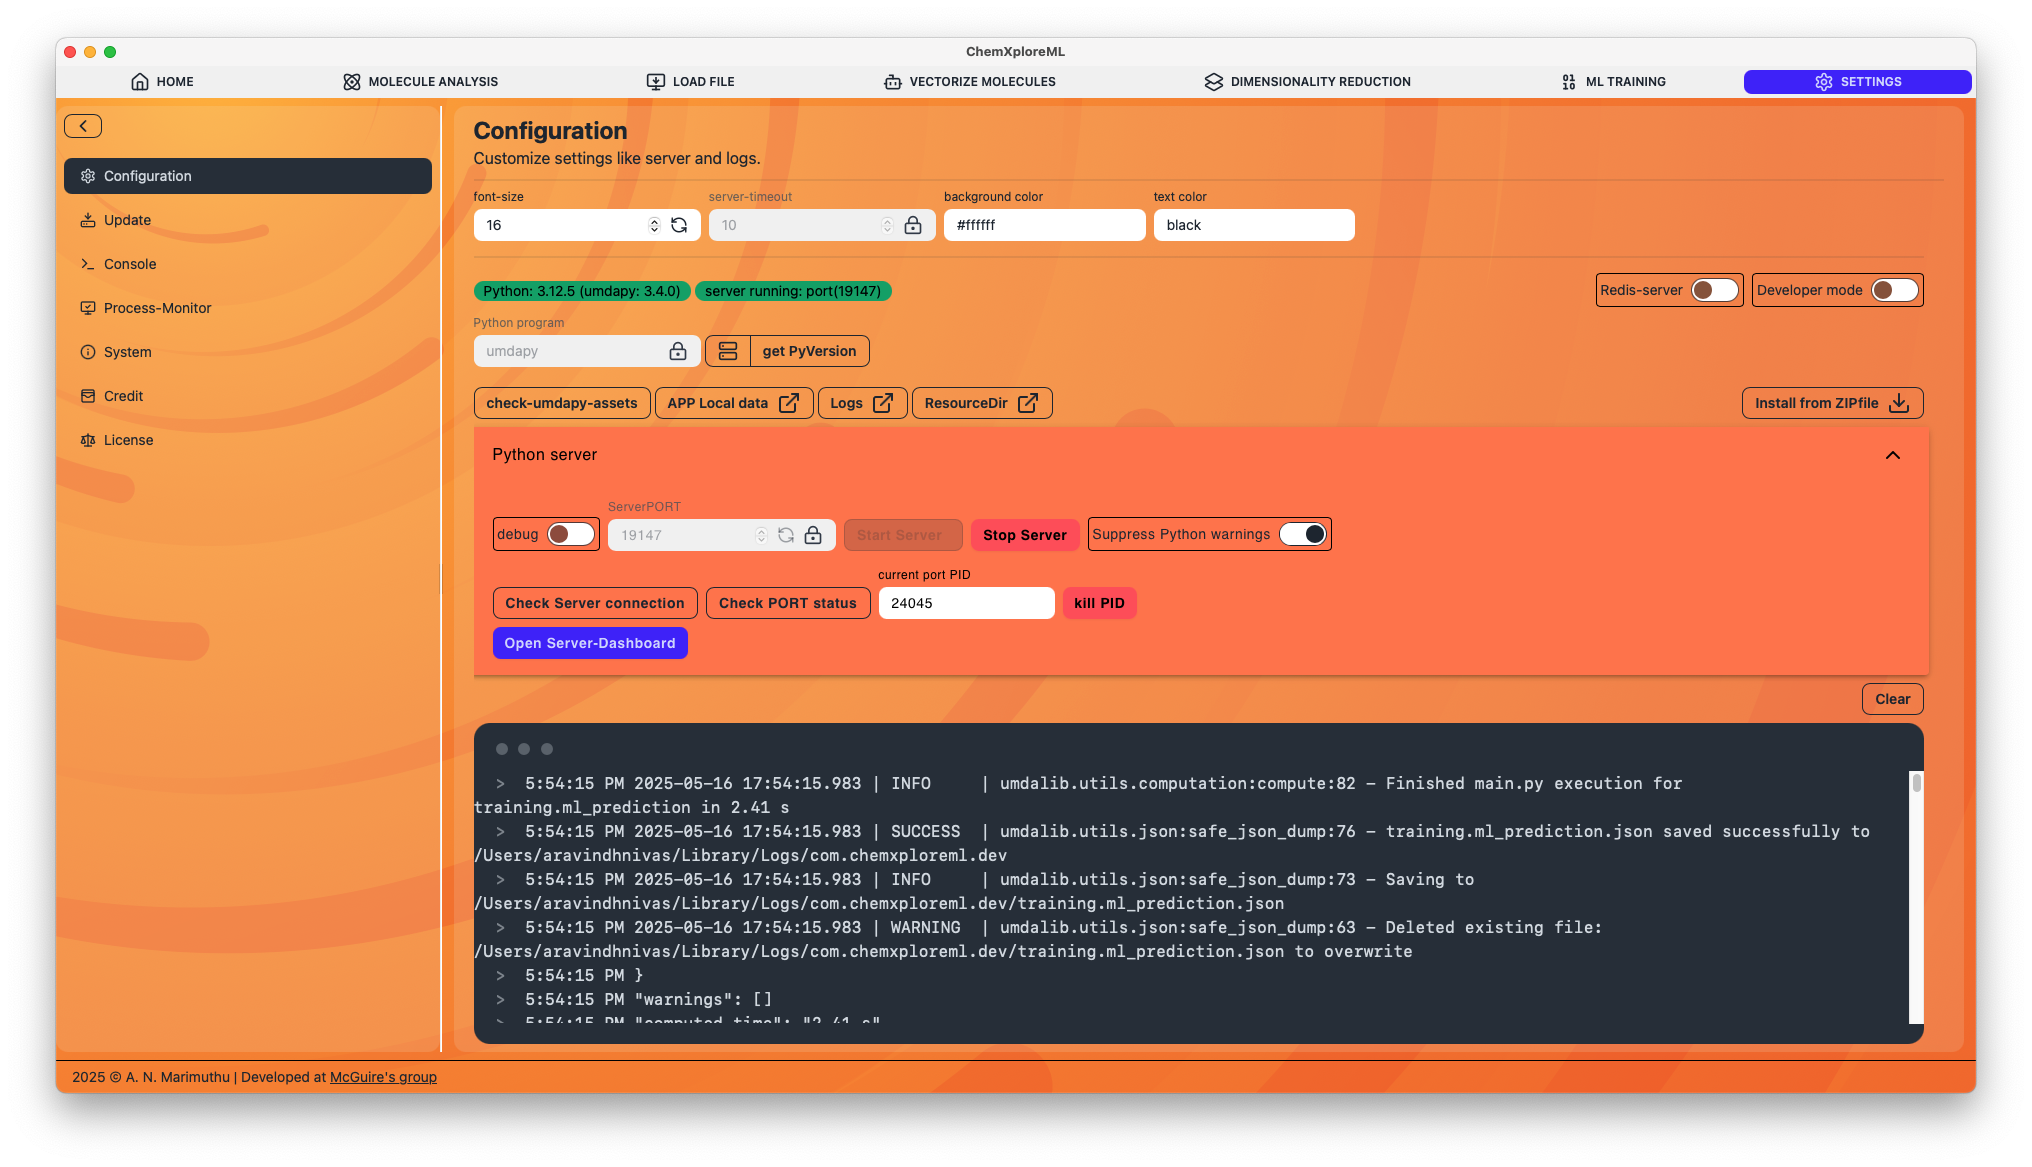Open Update in the sidebar
The height and width of the screenshot is (1167, 2032).
pyautogui.click(x=248, y=220)
